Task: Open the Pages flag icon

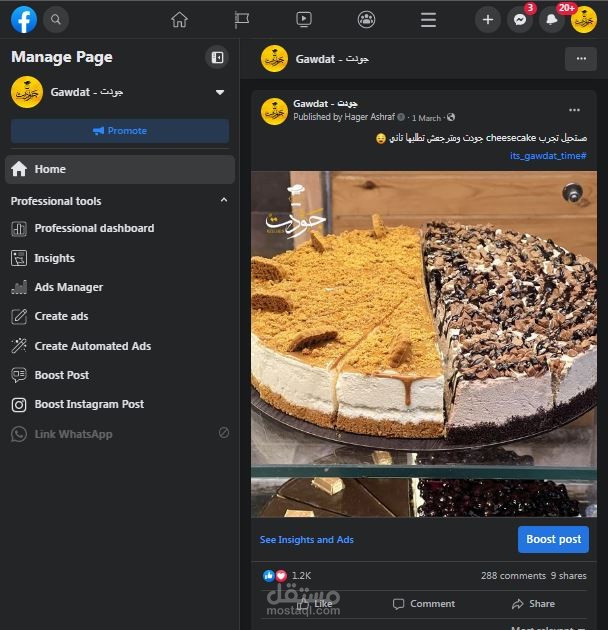Action: pyautogui.click(x=242, y=19)
